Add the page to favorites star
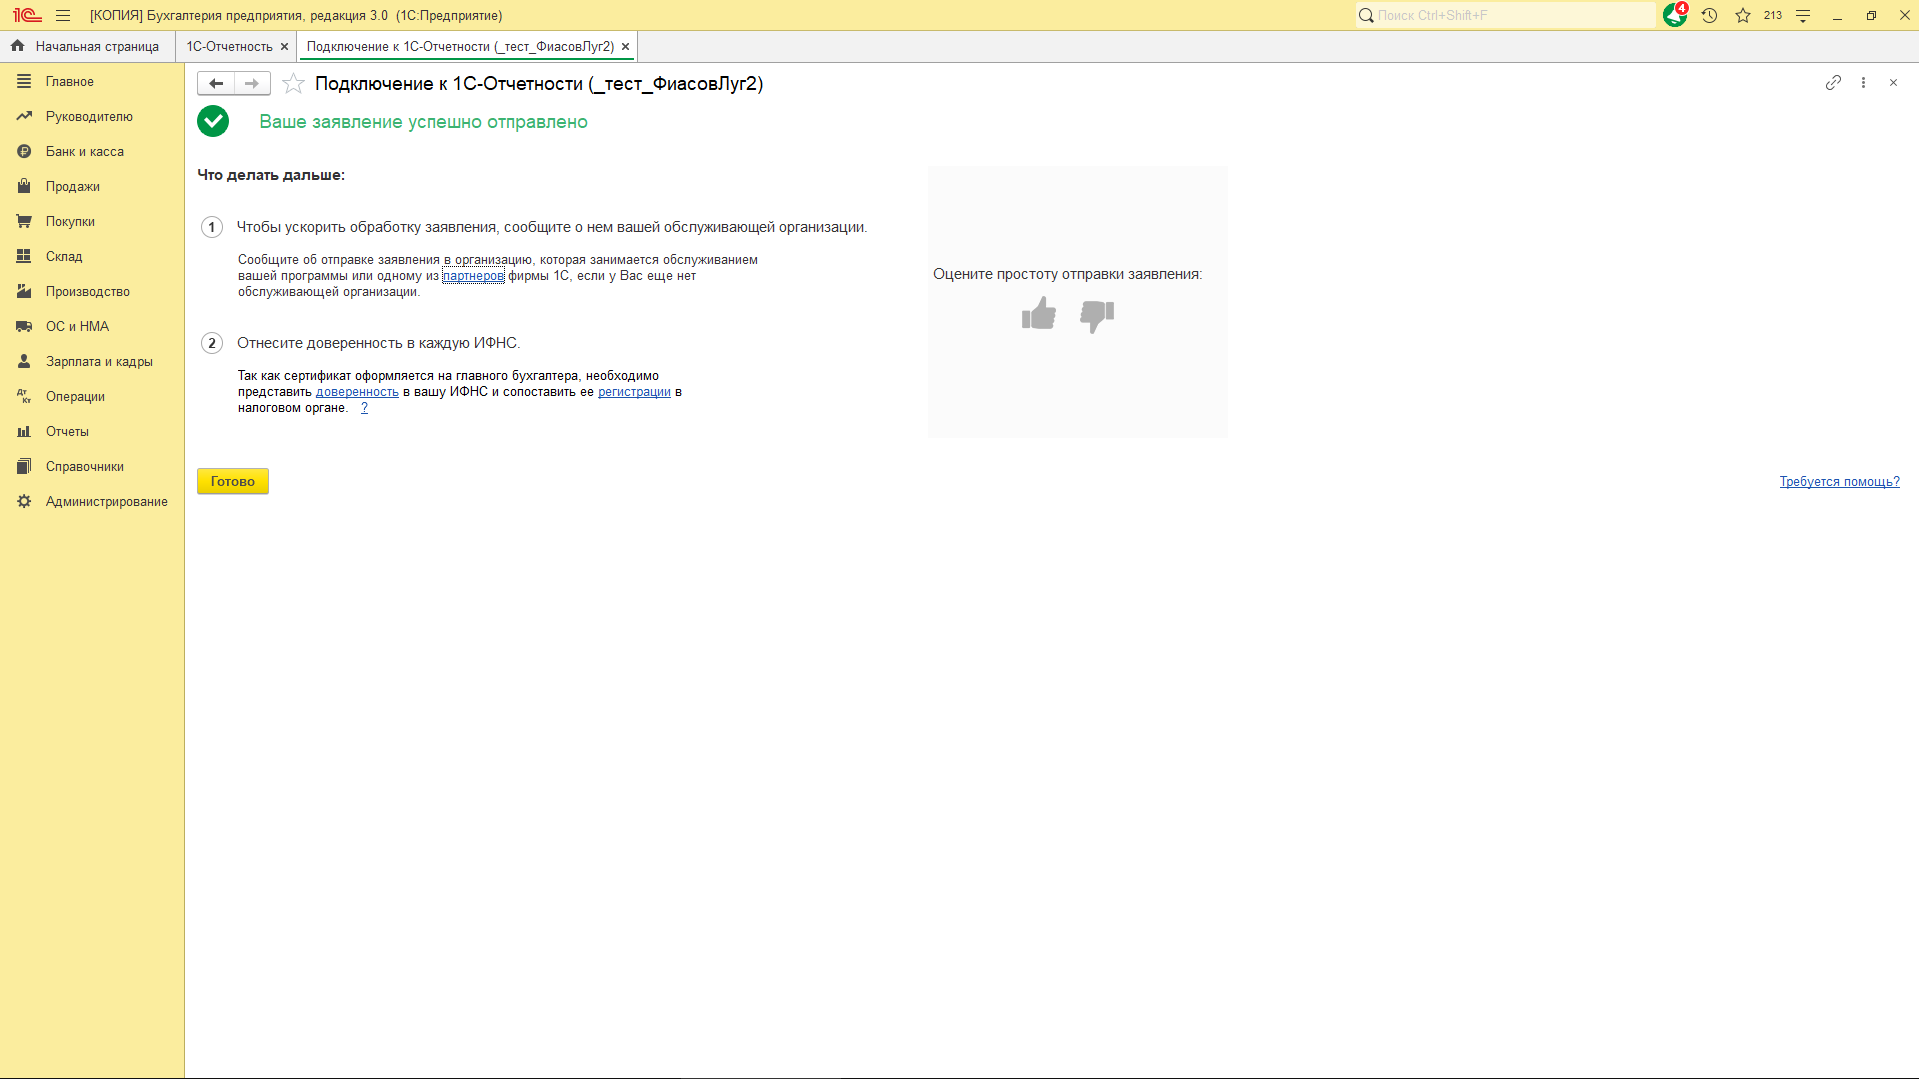Screen dimensions: 1919x1079 point(293,84)
